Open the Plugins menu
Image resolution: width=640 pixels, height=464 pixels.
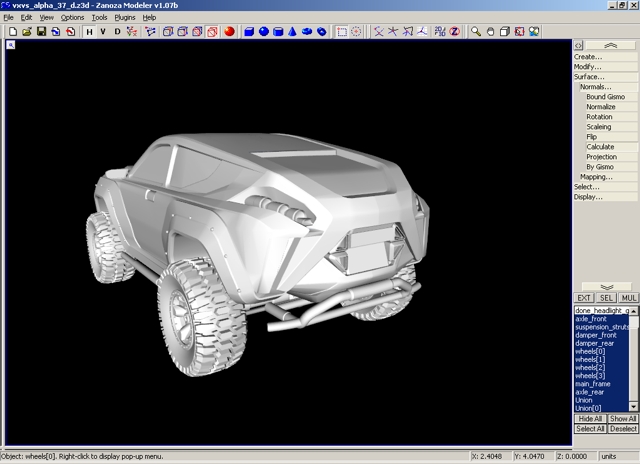(125, 18)
